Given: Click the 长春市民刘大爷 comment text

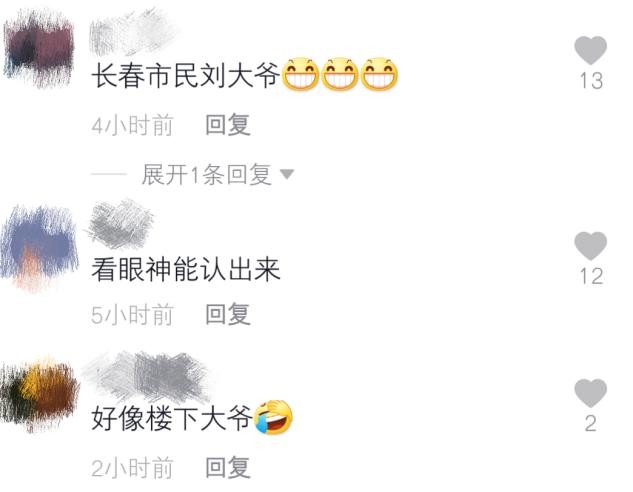Looking at the screenshot, I should 185,75.
